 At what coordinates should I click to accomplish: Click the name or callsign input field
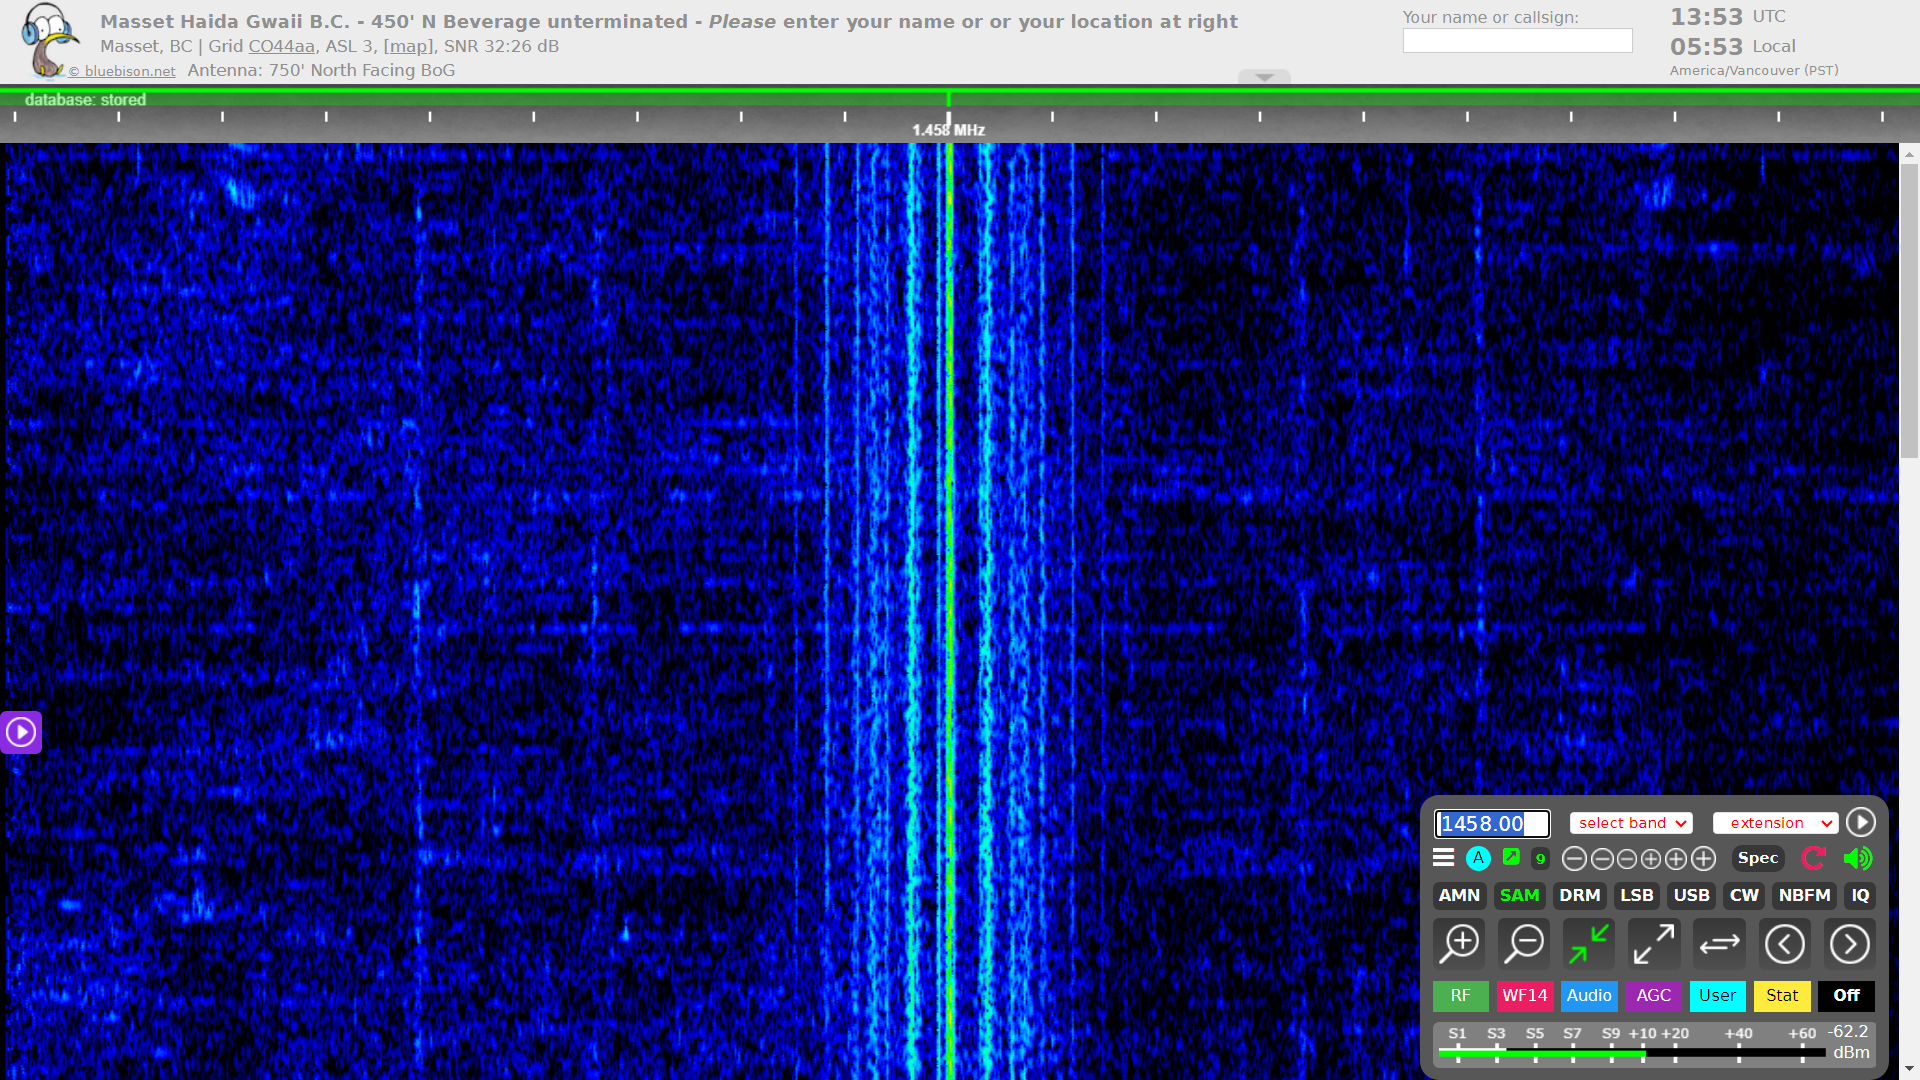(1517, 41)
